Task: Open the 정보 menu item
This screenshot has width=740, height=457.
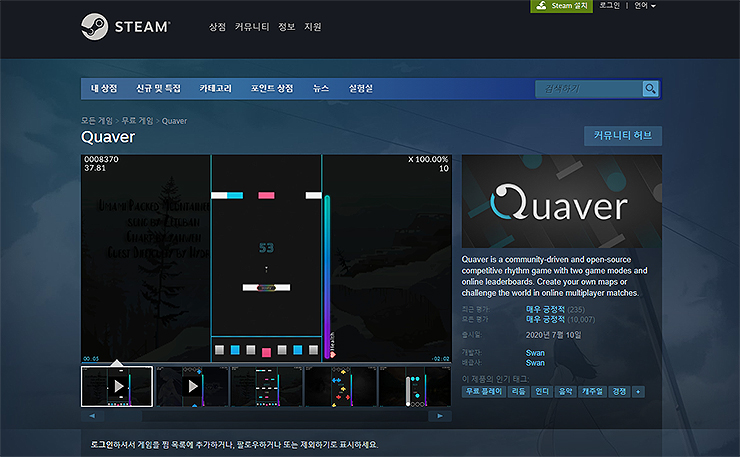Action: 286,27
